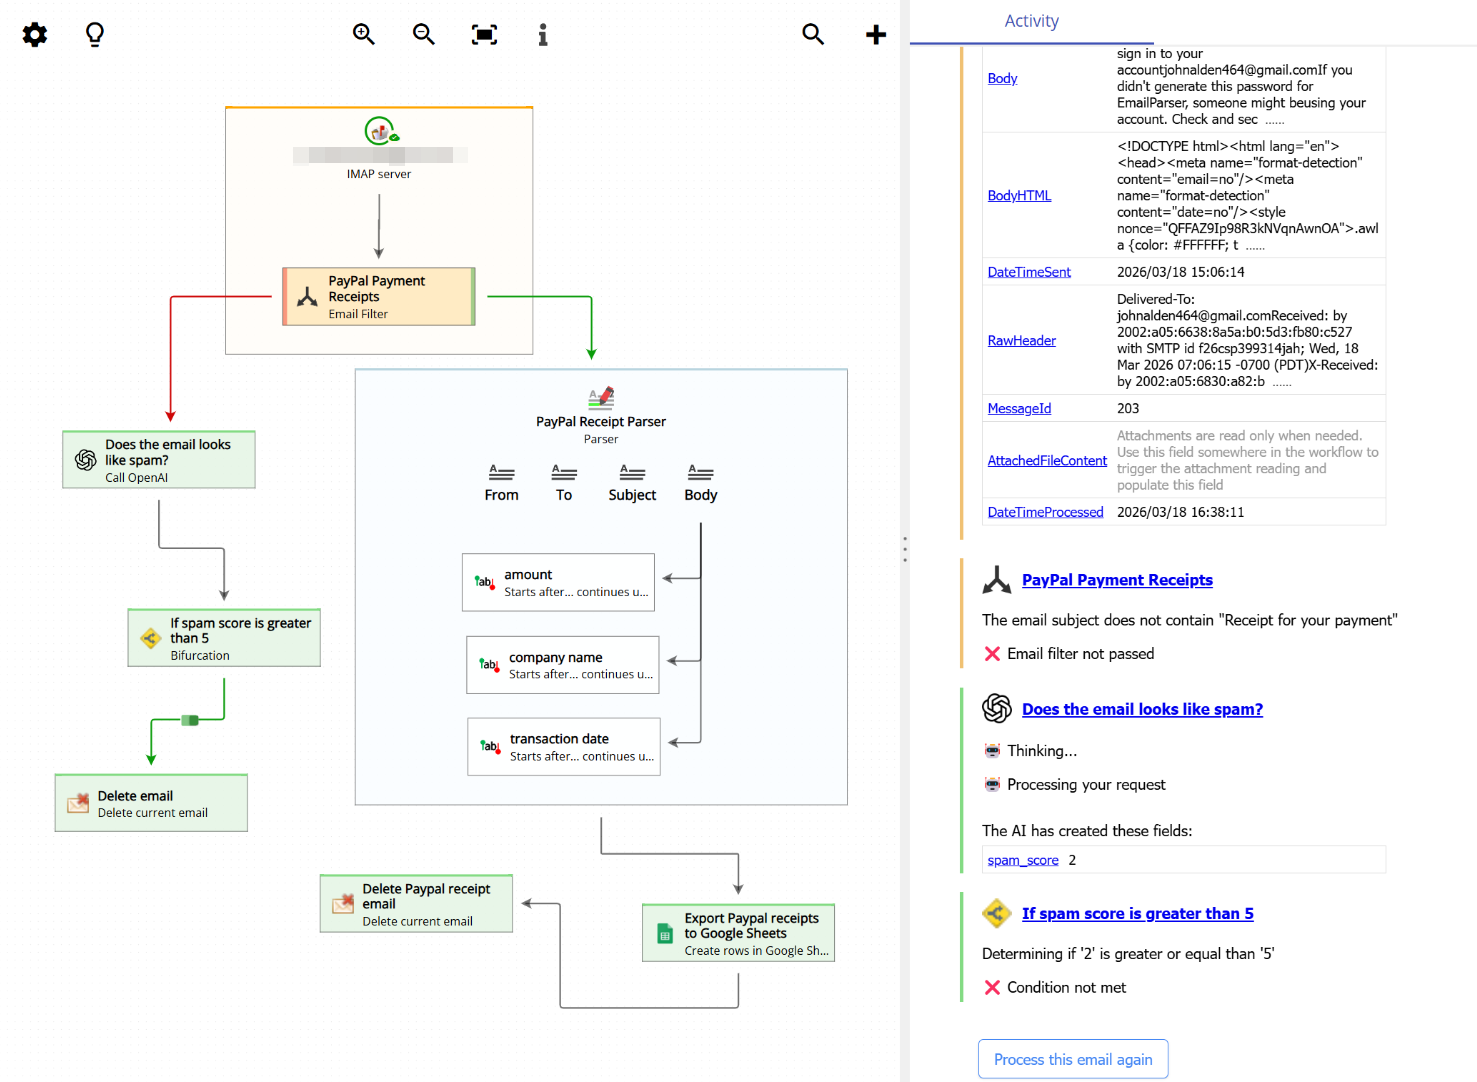Click the IMAP server mailbox icon
The width and height of the screenshot is (1477, 1082).
380,130
